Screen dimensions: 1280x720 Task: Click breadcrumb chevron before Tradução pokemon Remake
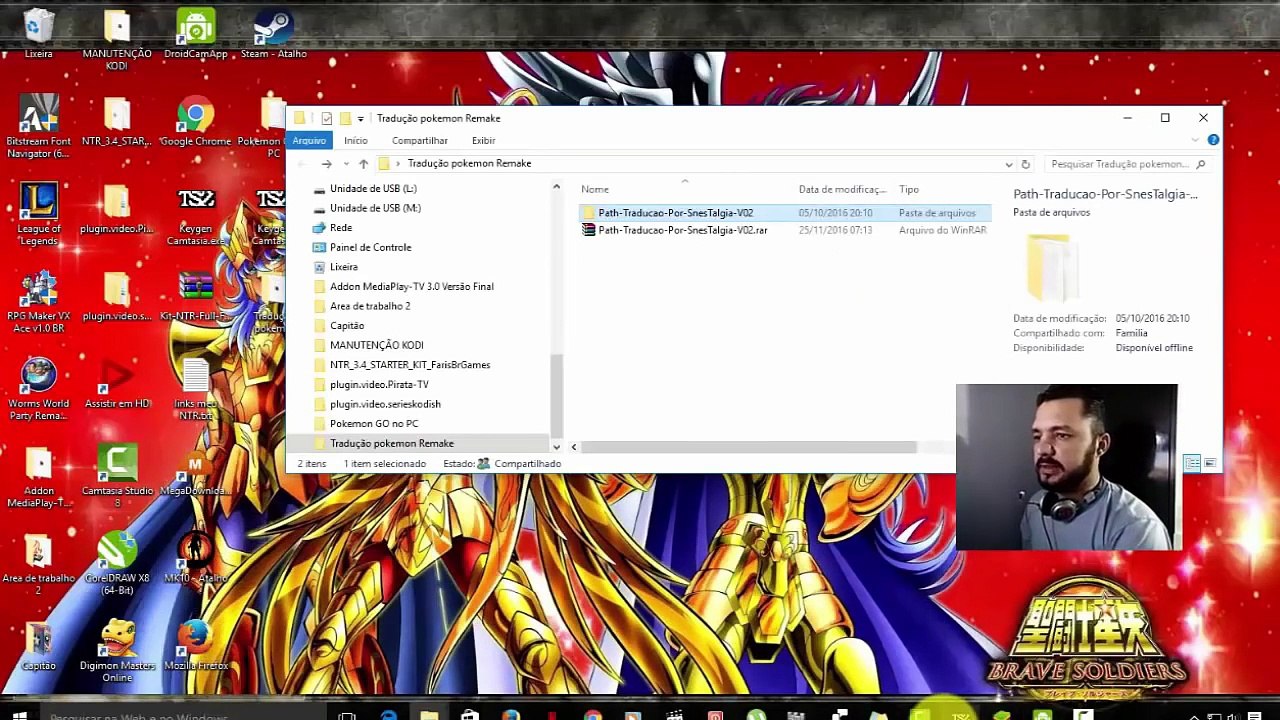[x=398, y=163]
